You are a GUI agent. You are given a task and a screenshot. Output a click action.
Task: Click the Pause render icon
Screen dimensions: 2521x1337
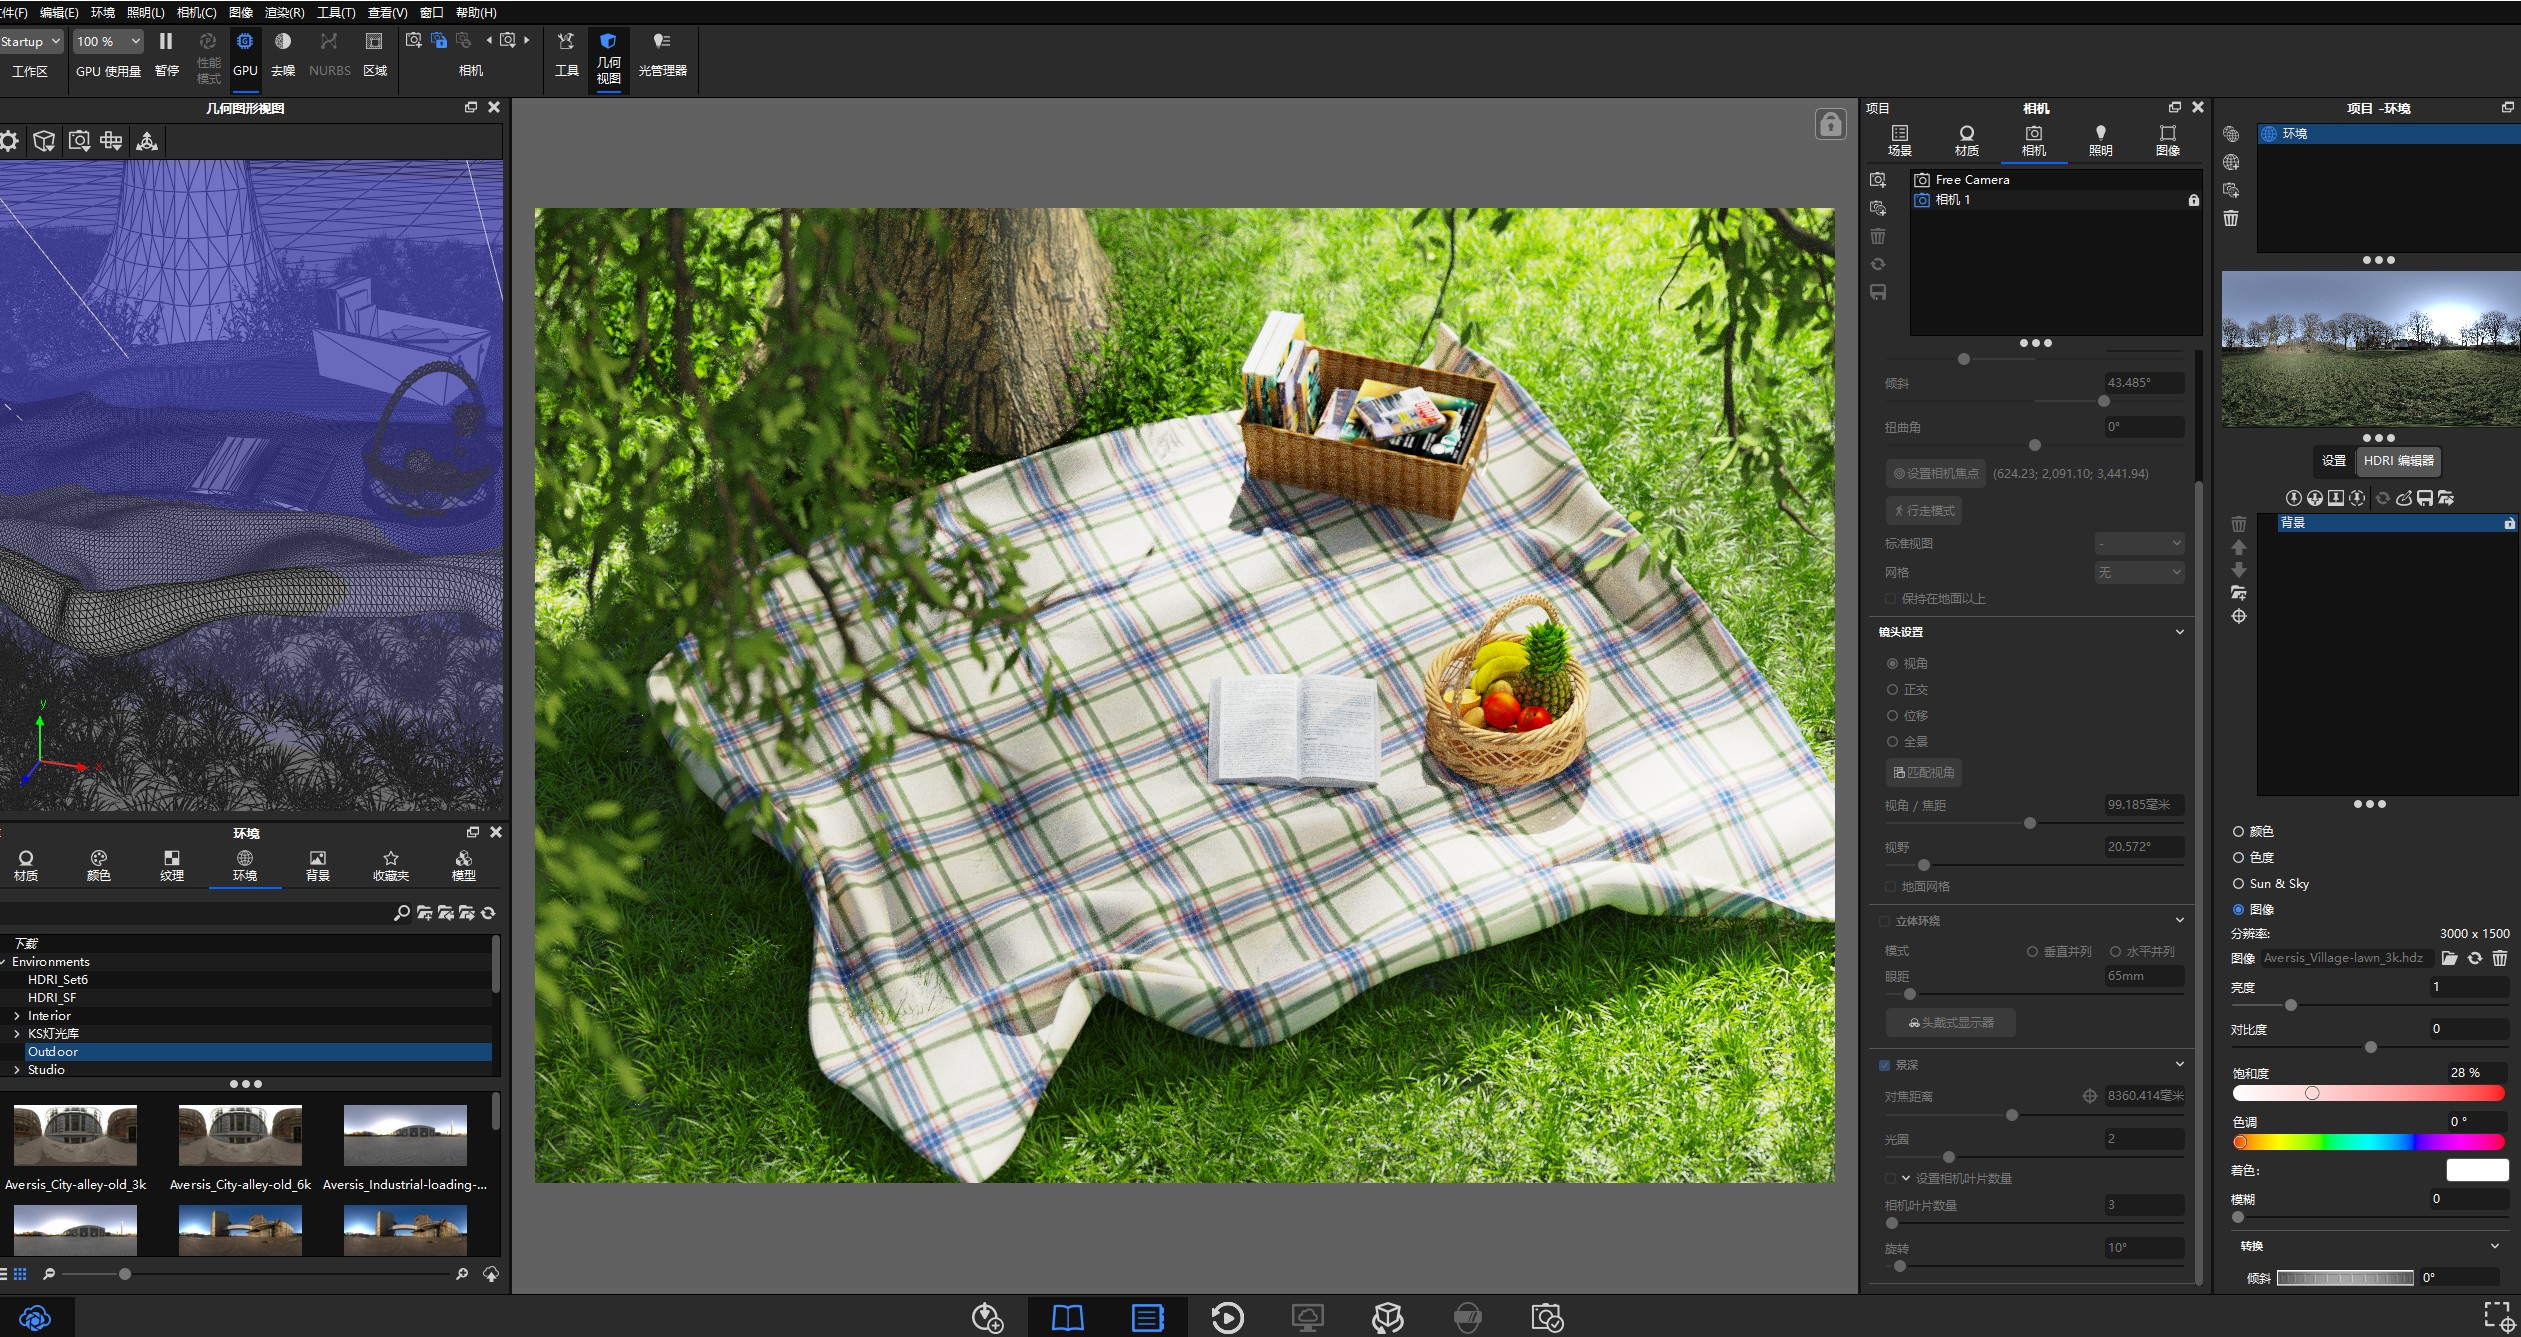click(x=166, y=42)
